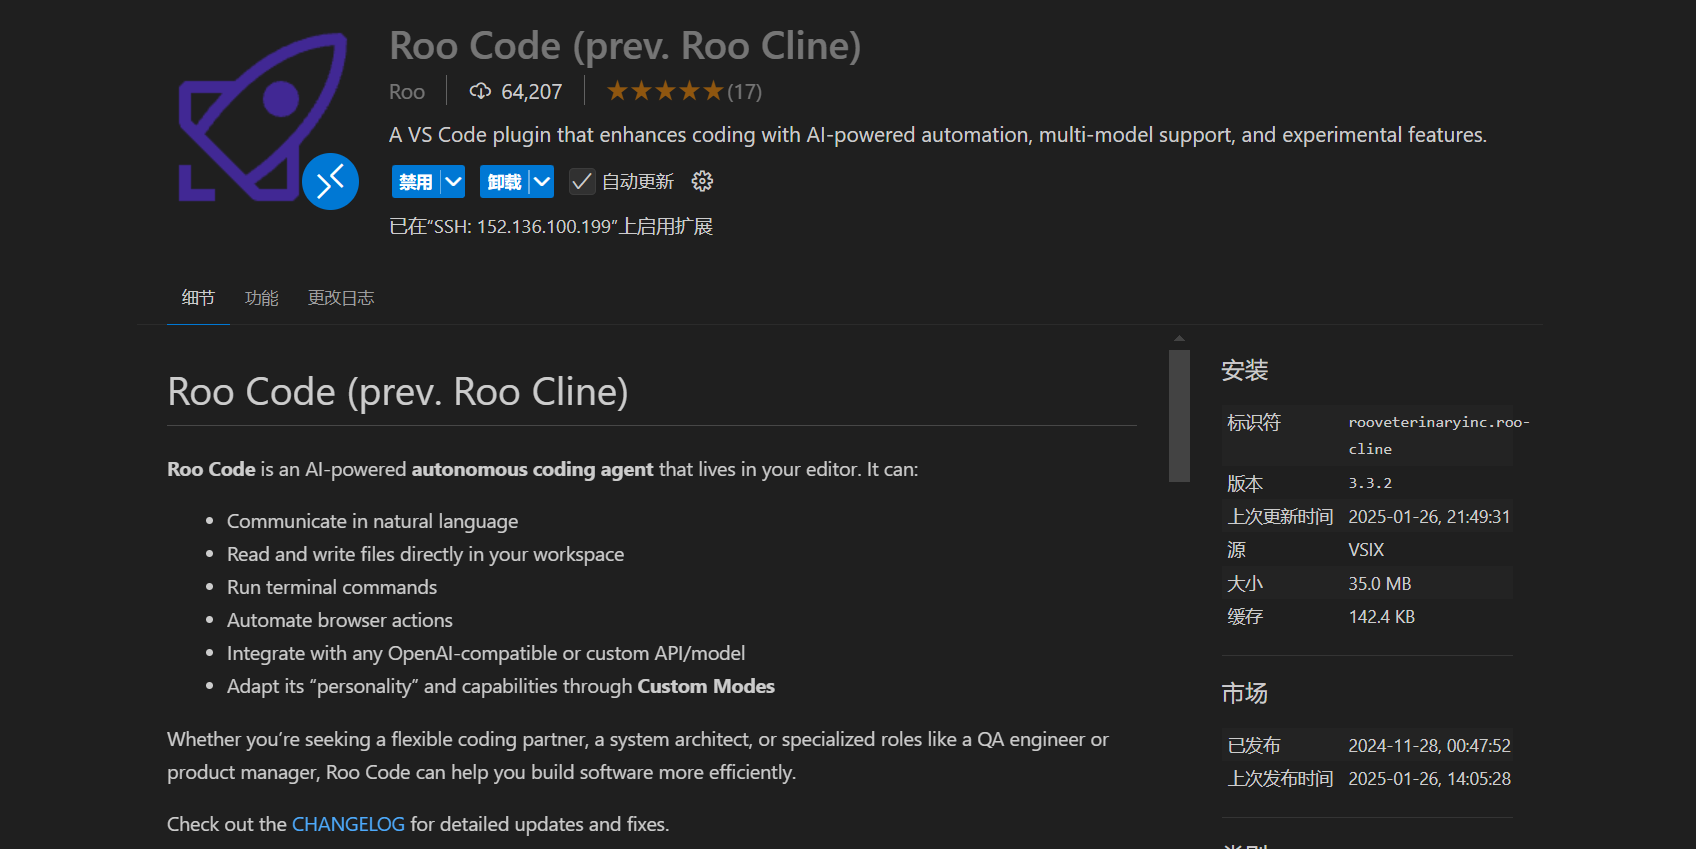Expand the 卸载 uninstall dropdown arrow
Image resolution: width=1696 pixels, height=849 pixels.
click(x=541, y=181)
